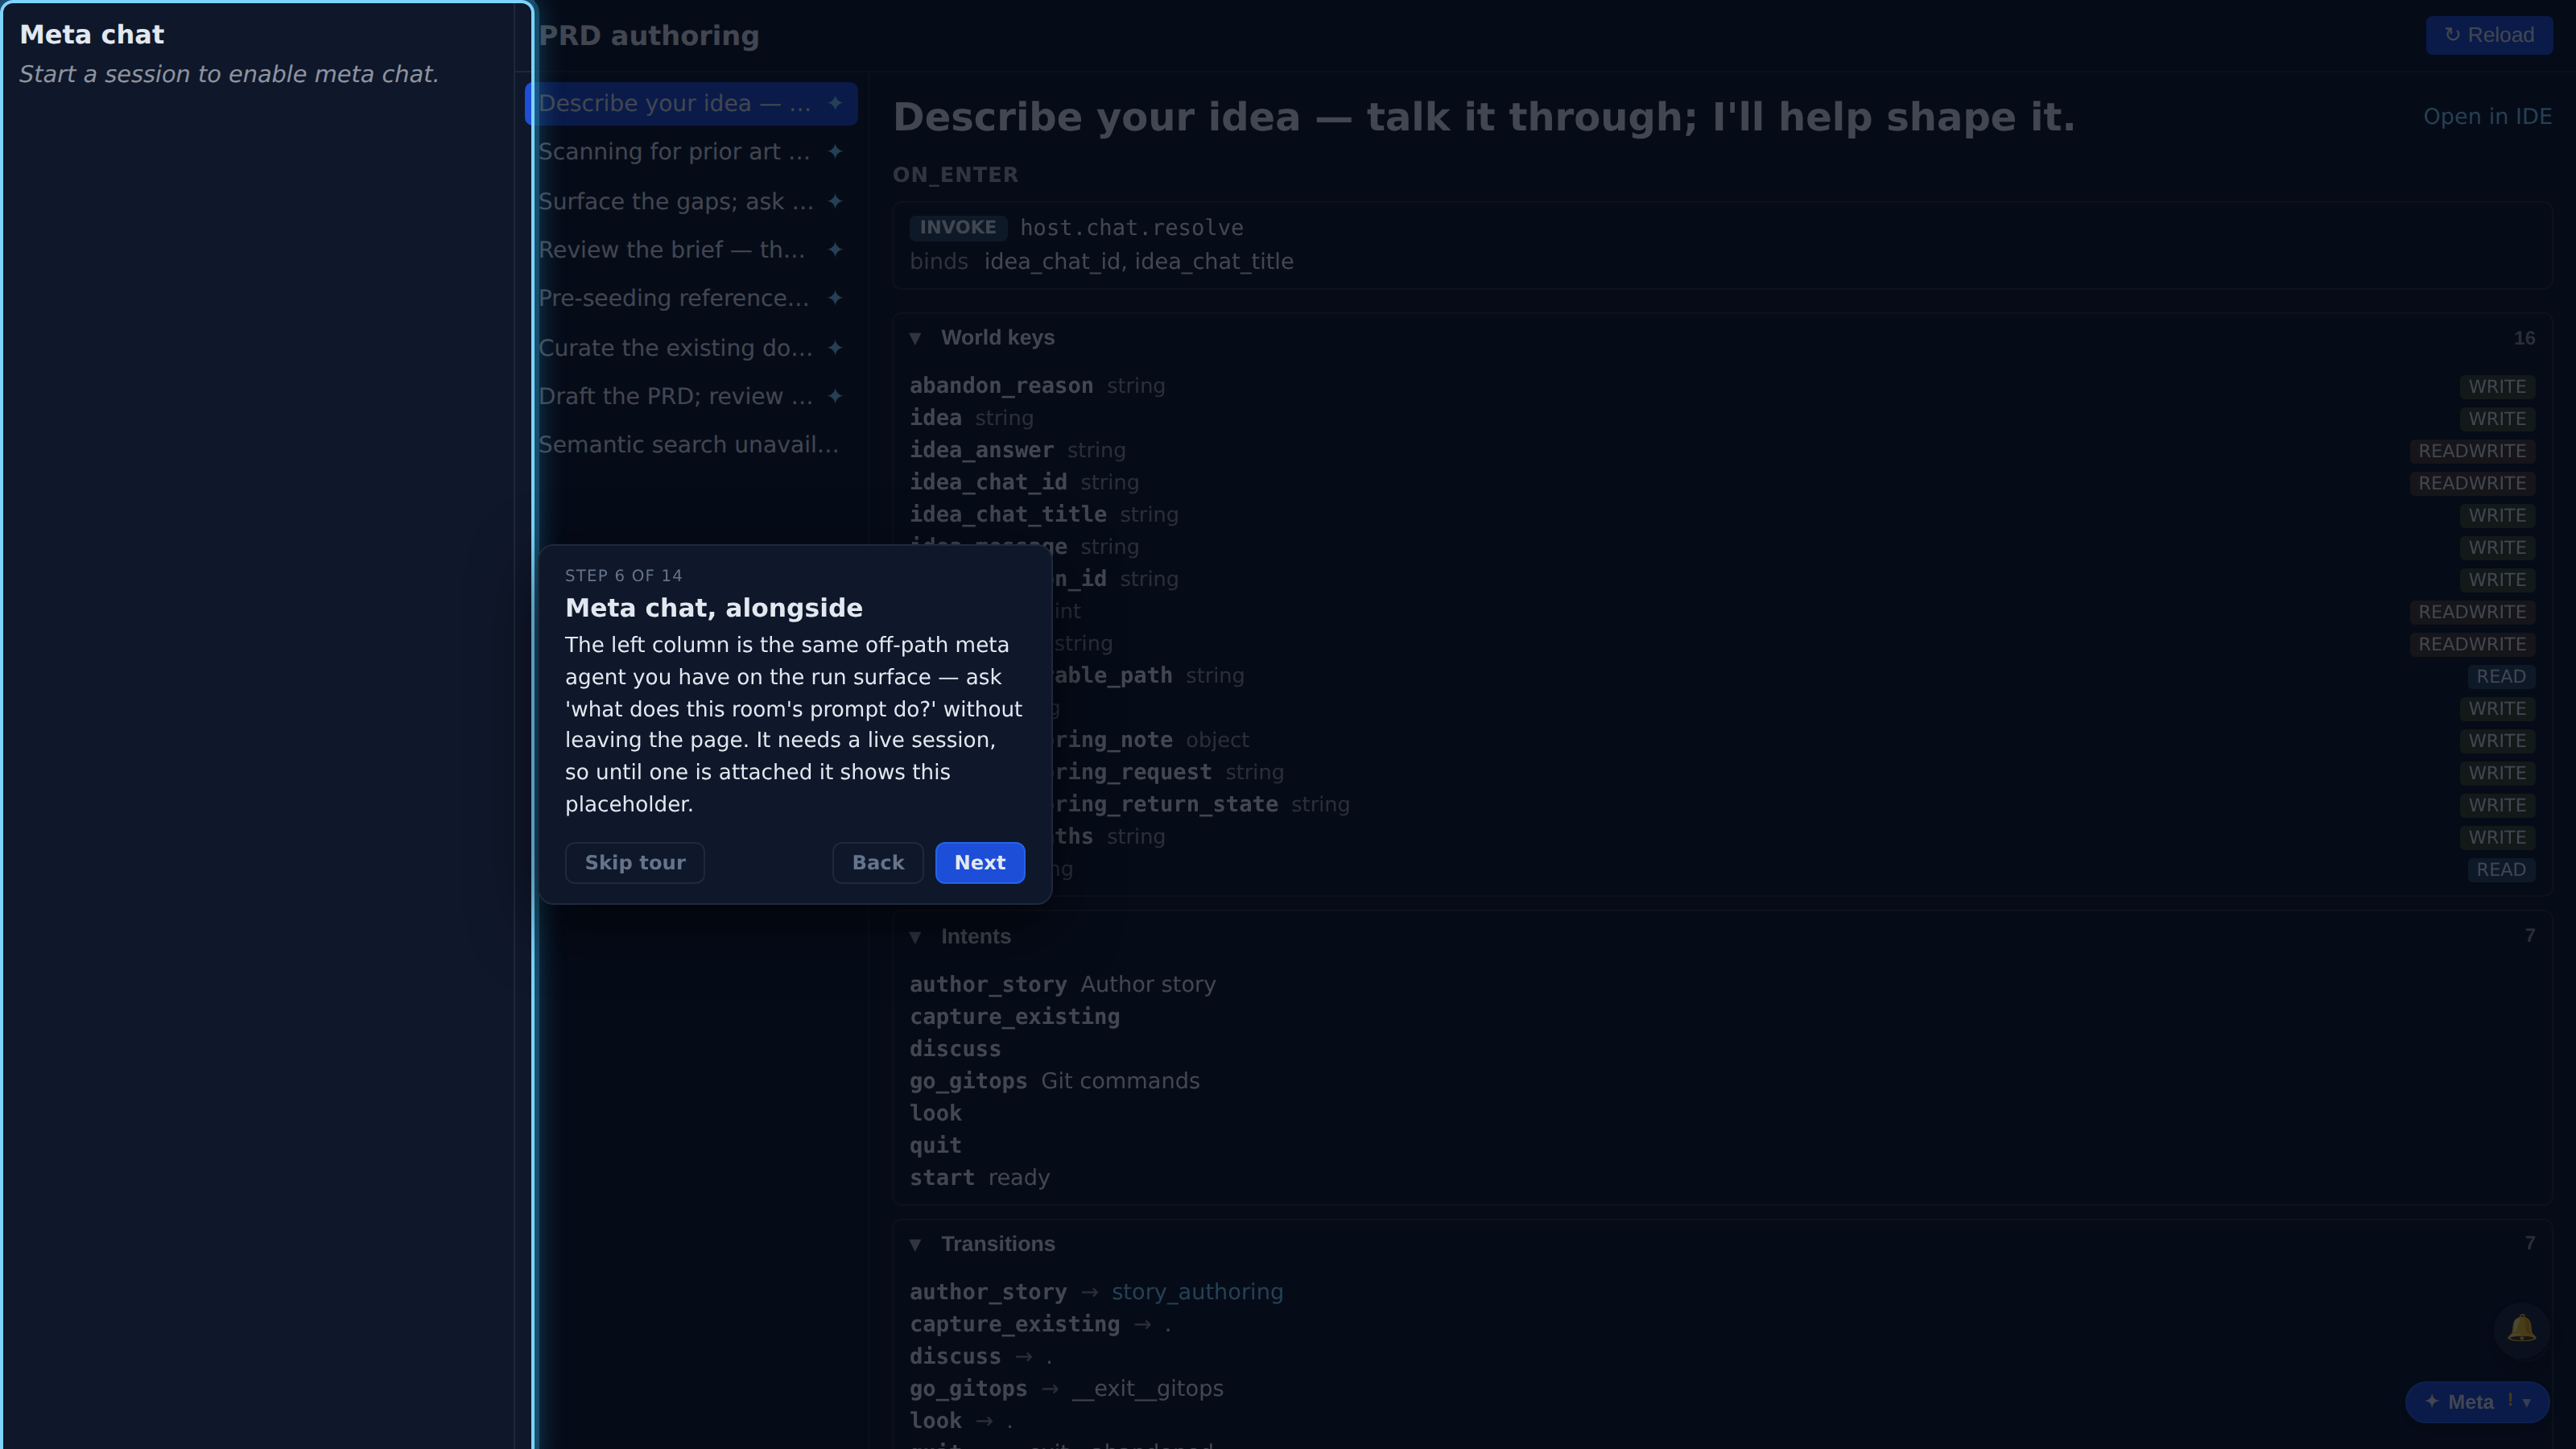This screenshot has height=1449, width=2576.
Task: Click sparkle icon beside 'Draft the PRD'
Action: coord(835,396)
